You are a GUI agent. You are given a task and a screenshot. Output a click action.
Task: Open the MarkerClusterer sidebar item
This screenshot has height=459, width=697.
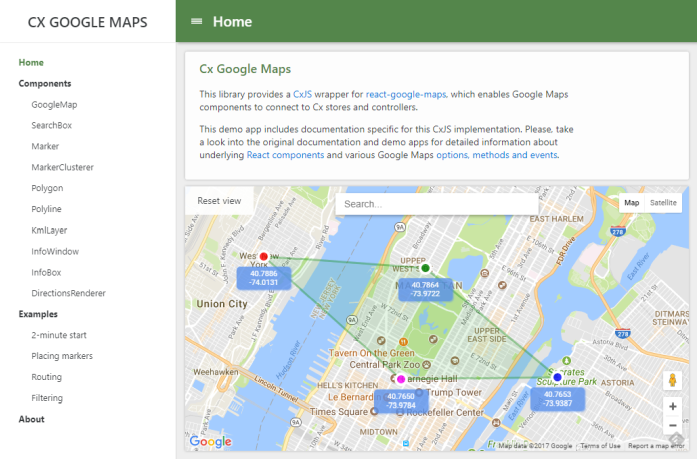(x=63, y=168)
